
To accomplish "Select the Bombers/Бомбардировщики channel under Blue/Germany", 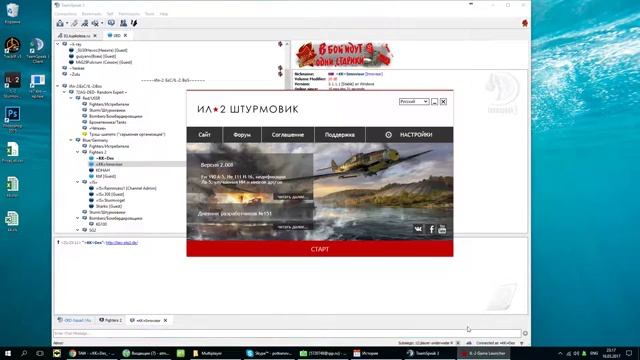I will [x=116, y=218].
